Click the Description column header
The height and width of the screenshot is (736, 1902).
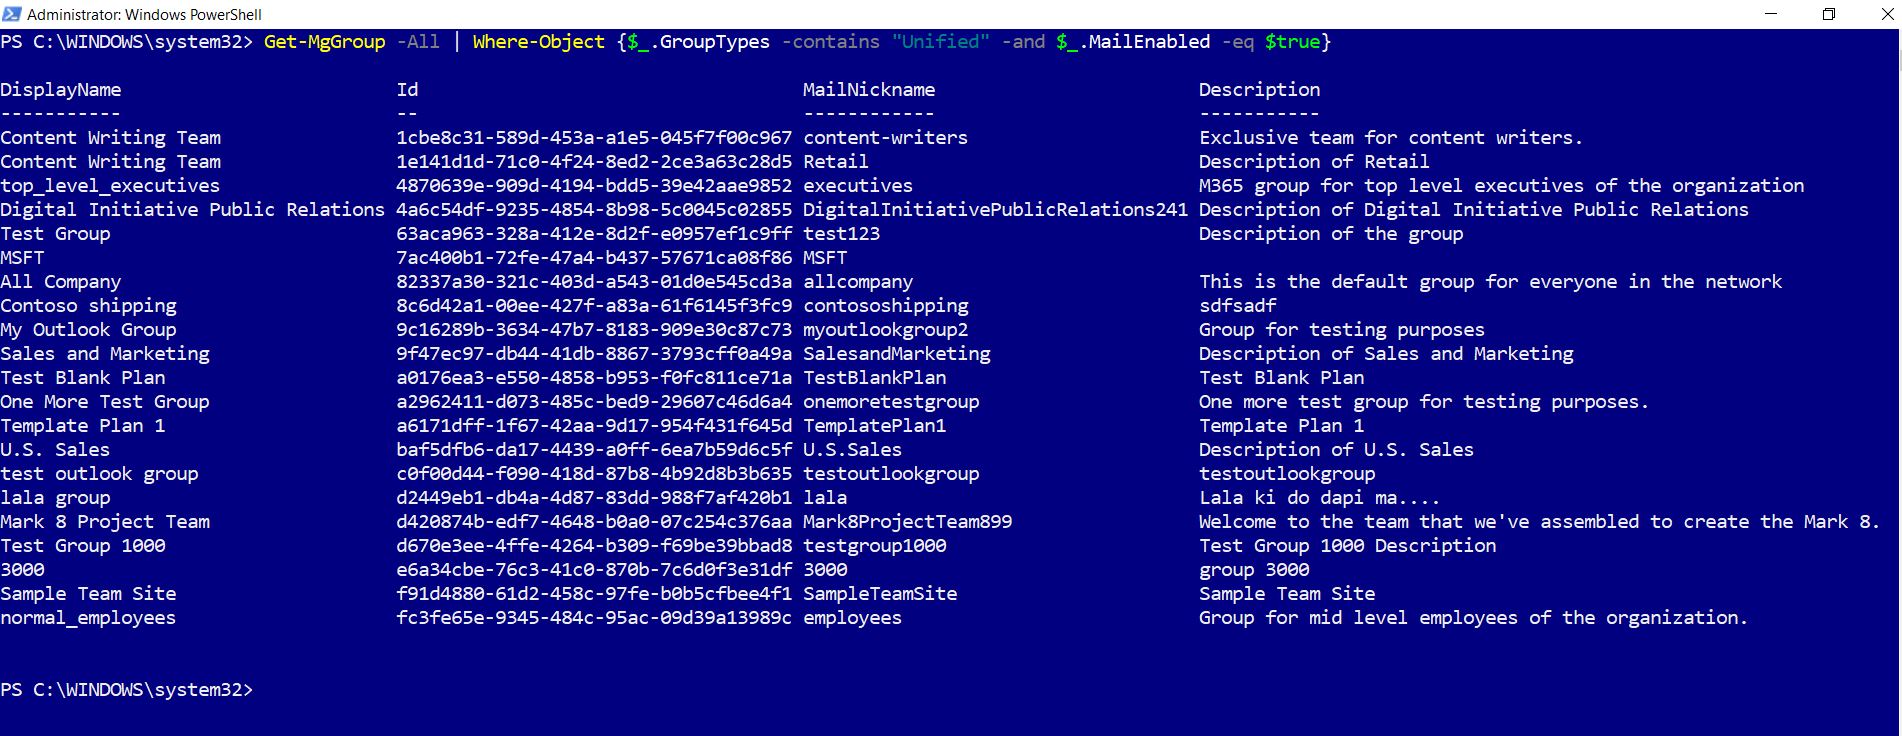pos(1259,89)
